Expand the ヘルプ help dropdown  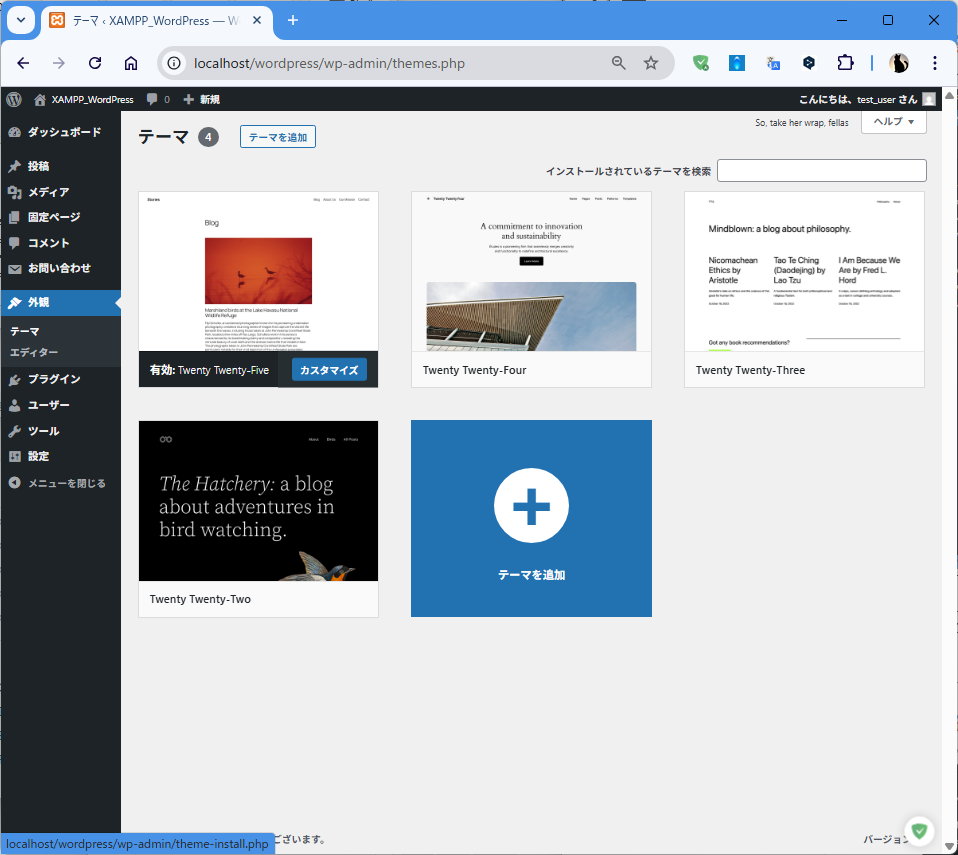click(893, 121)
